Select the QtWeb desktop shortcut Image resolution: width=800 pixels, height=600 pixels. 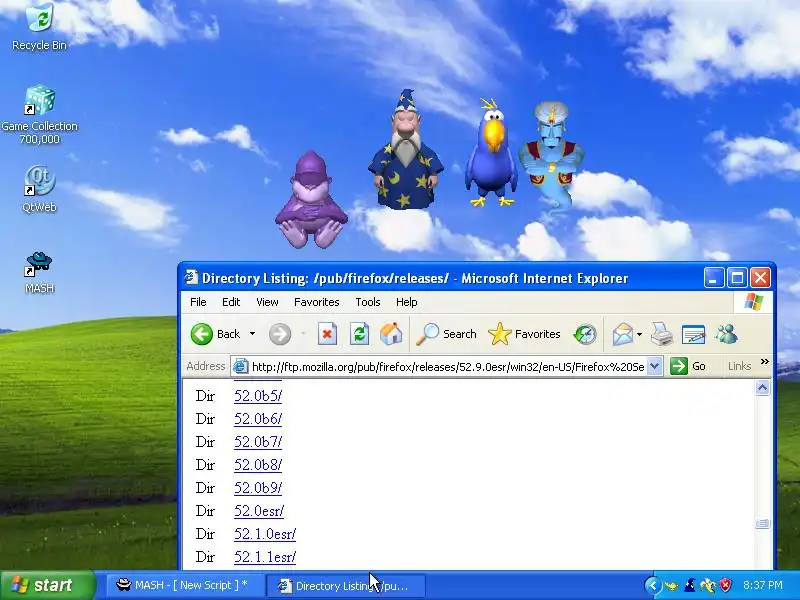(x=39, y=189)
